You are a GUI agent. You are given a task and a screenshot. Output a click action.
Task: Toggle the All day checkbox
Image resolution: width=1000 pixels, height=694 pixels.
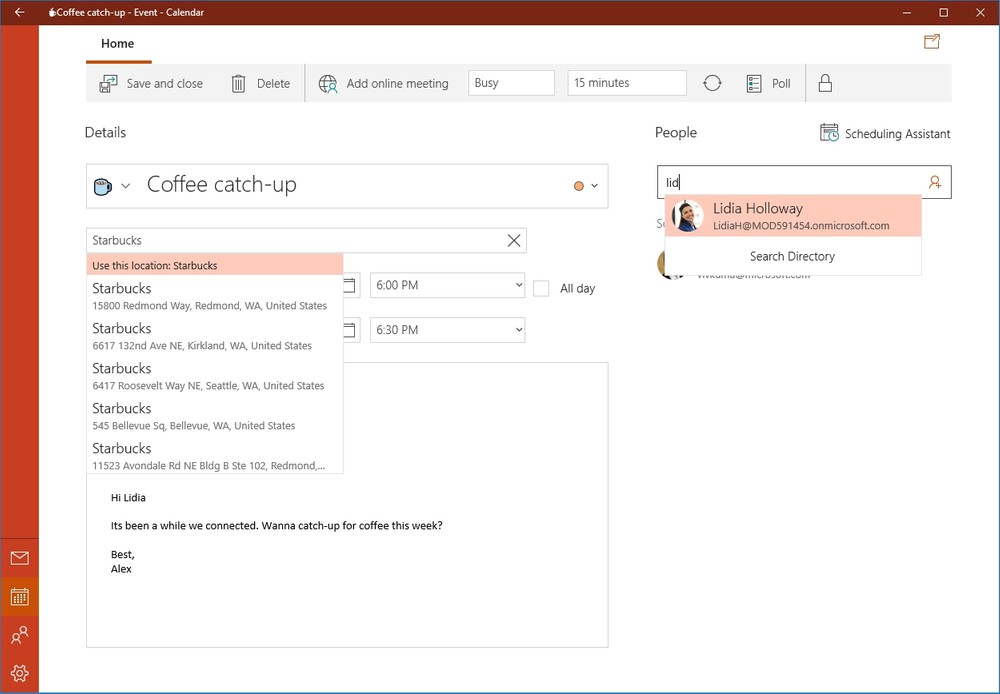[x=541, y=288]
